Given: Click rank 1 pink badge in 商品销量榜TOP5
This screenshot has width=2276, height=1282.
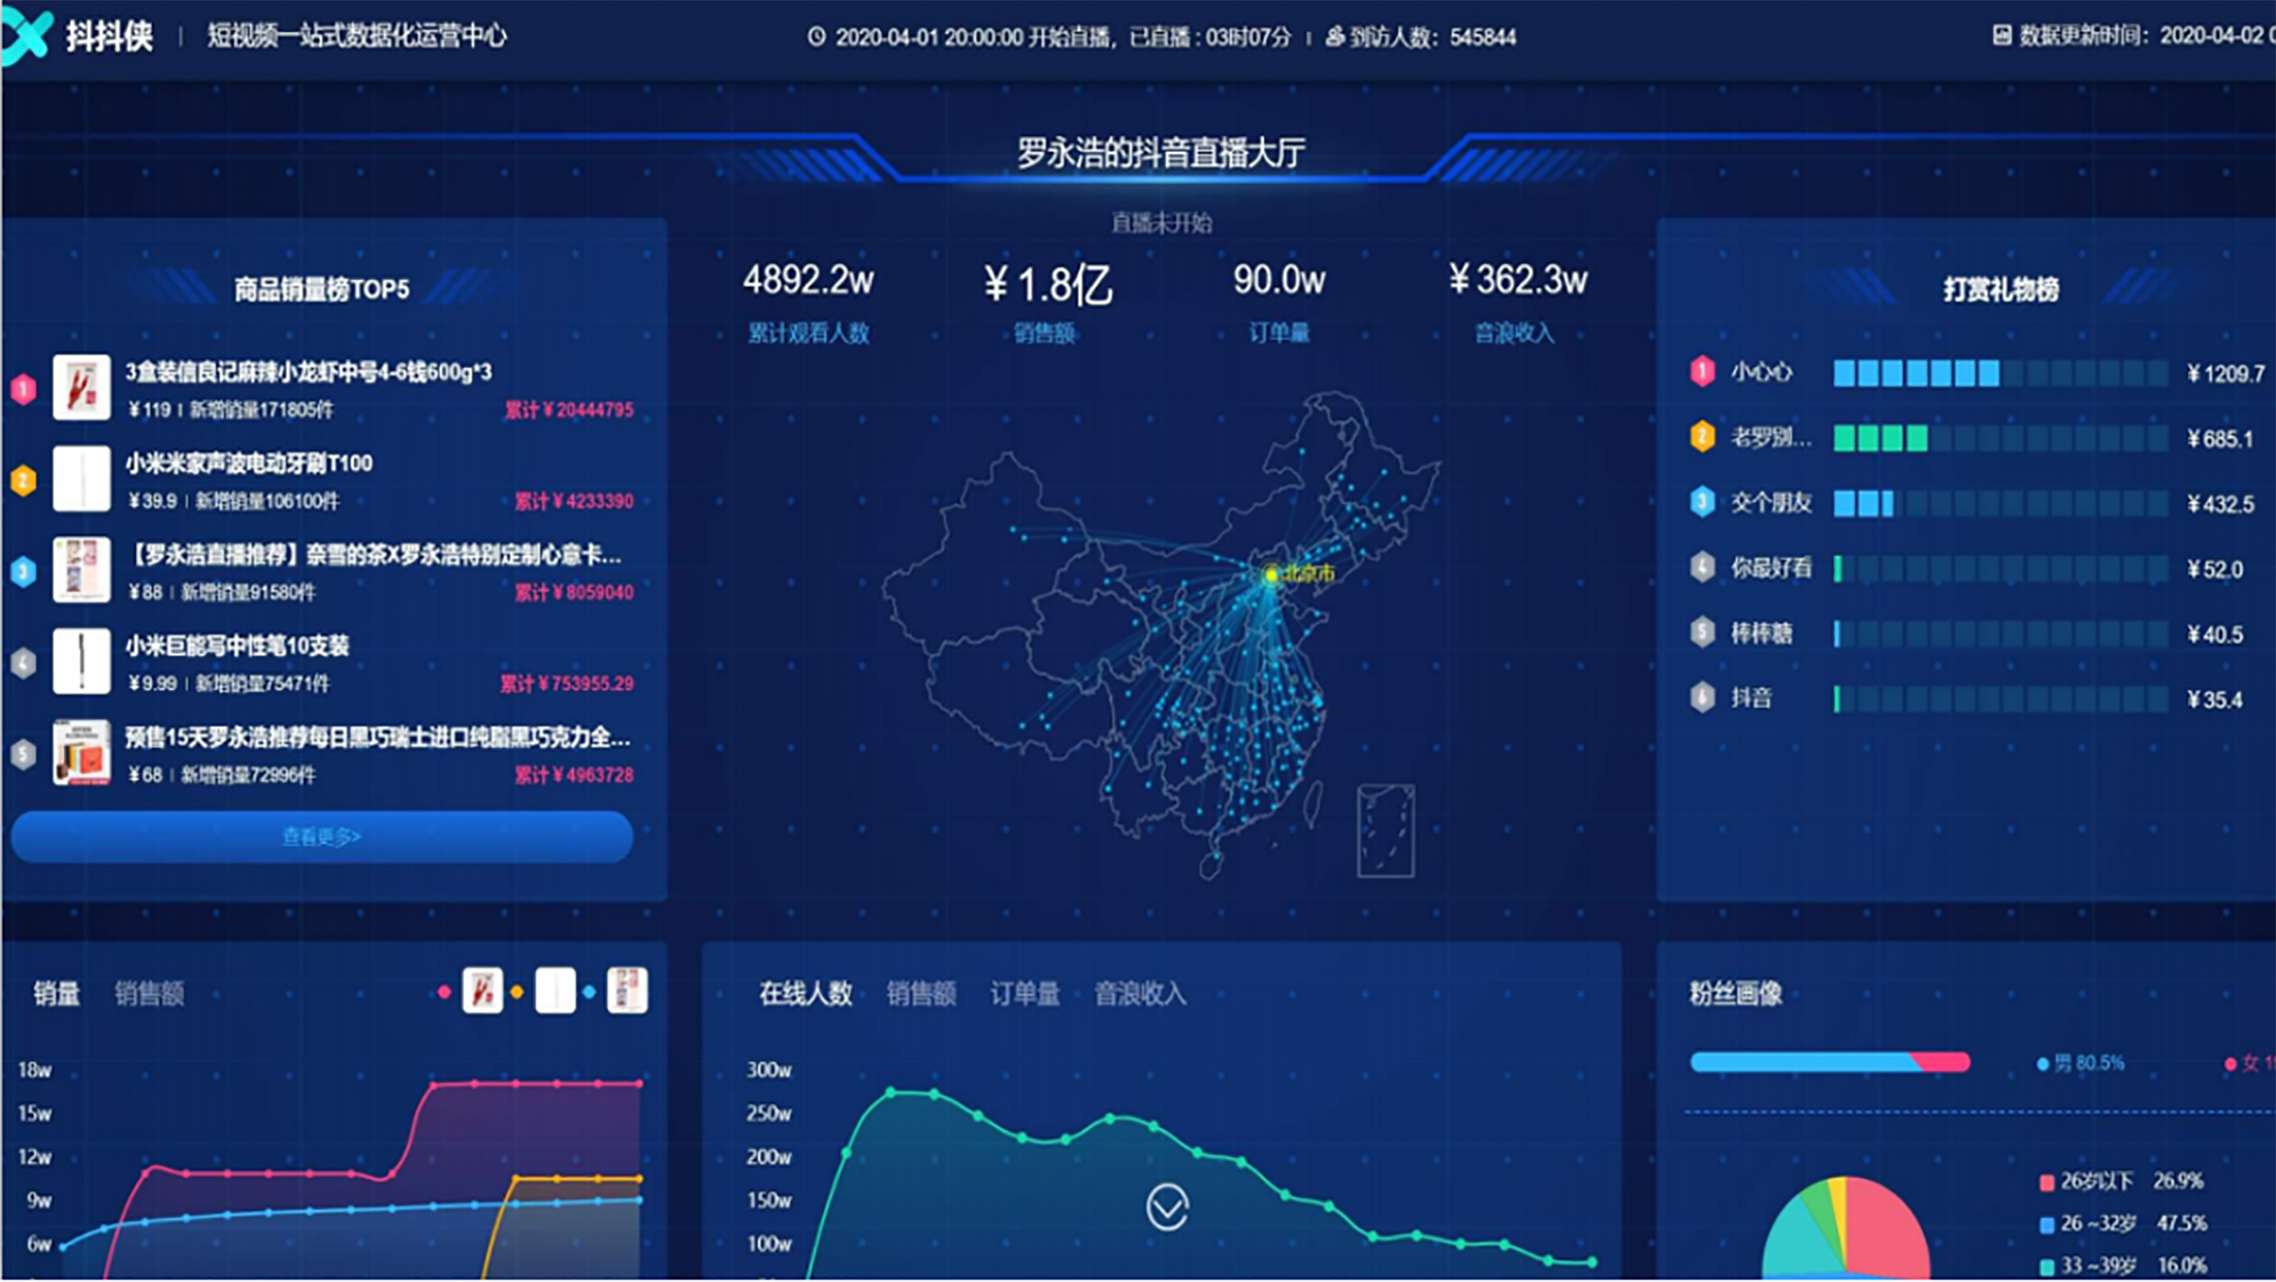Looking at the screenshot, I should (x=23, y=388).
